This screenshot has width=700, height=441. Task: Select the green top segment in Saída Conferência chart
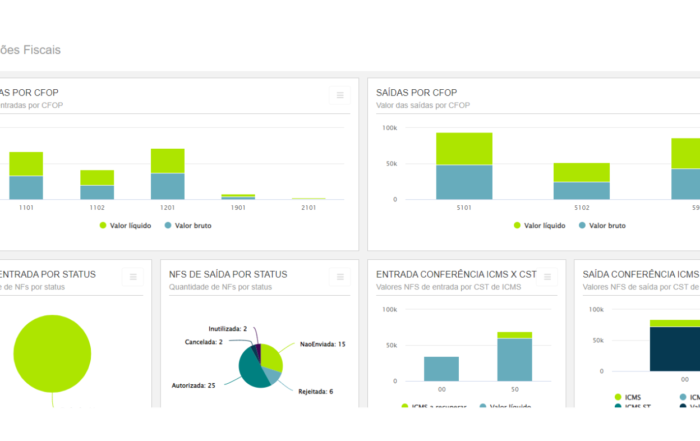675,323
